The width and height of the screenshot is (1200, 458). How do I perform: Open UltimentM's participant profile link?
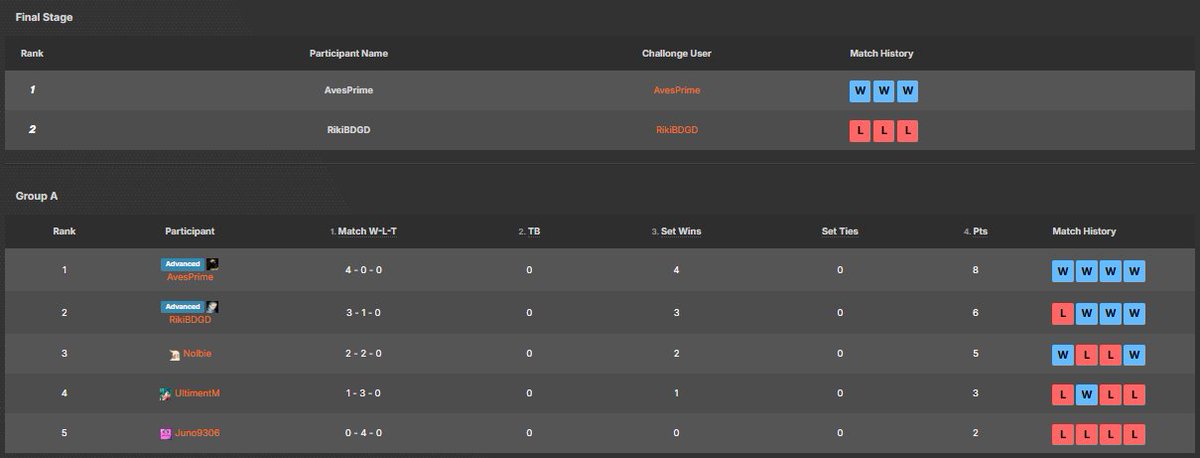tap(196, 393)
